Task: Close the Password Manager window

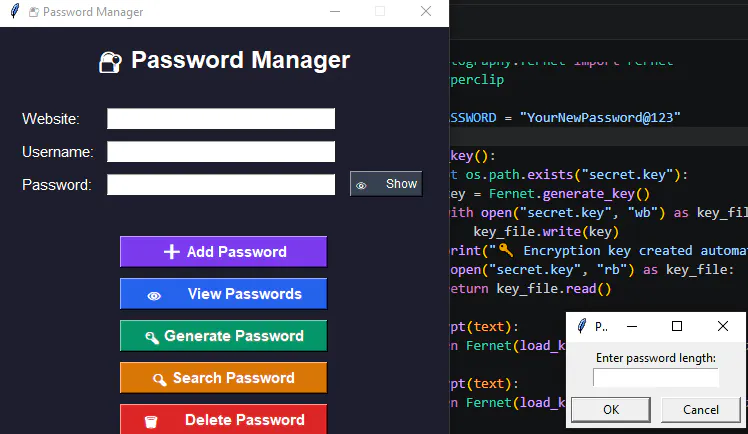Action: [x=426, y=11]
